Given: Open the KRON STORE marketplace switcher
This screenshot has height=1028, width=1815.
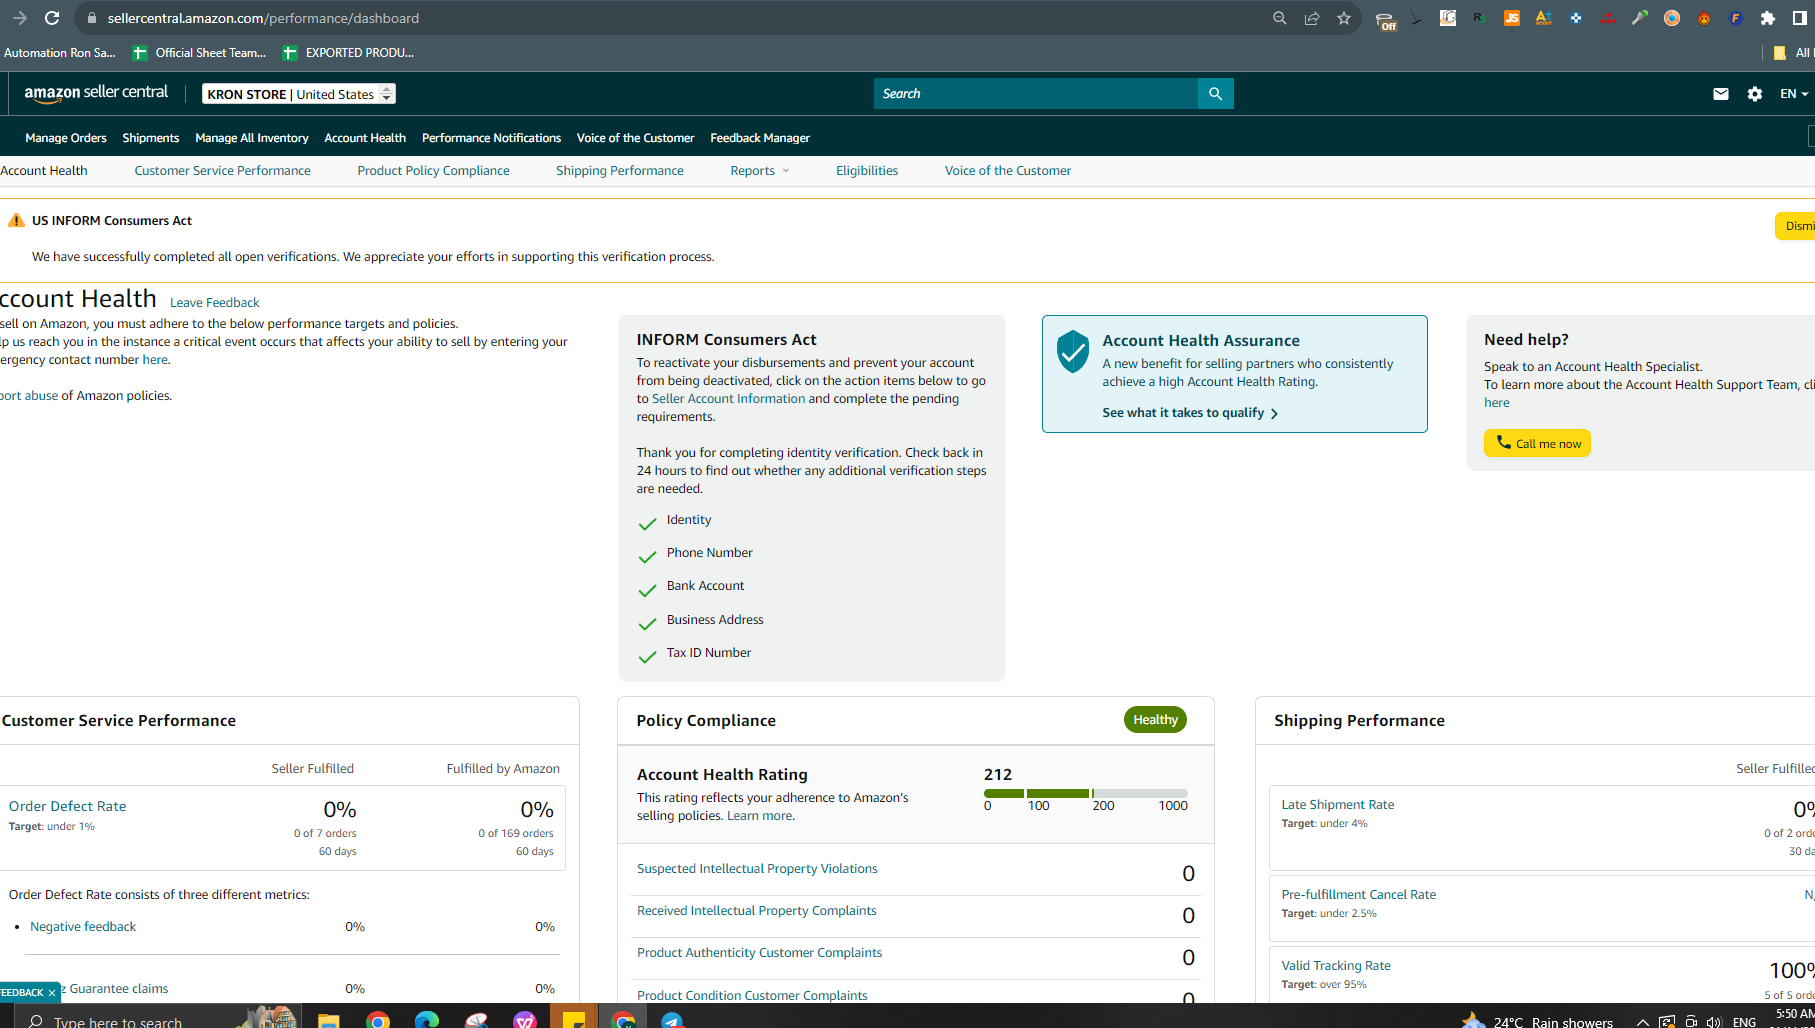Looking at the screenshot, I should pyautogui.click(x=299, y=94).
